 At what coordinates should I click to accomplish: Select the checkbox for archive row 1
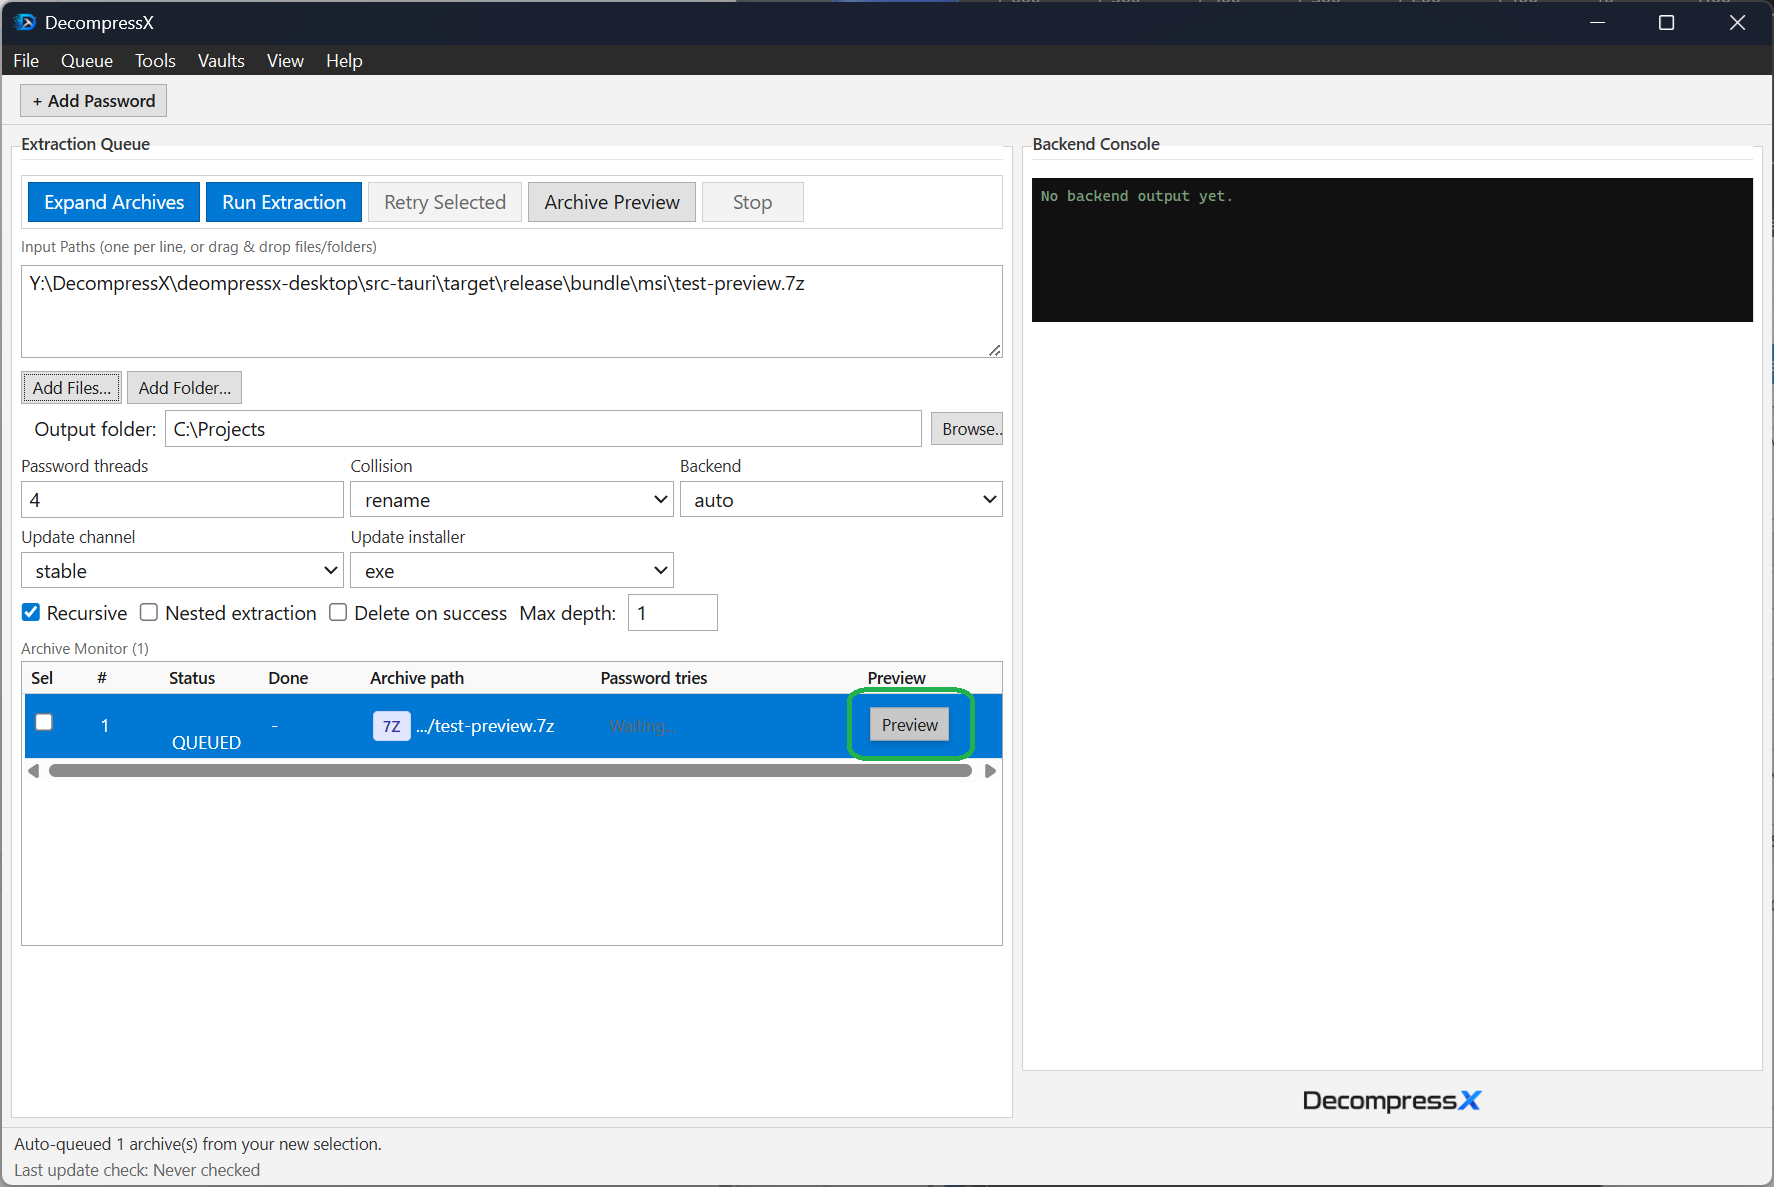click(44, 722)
